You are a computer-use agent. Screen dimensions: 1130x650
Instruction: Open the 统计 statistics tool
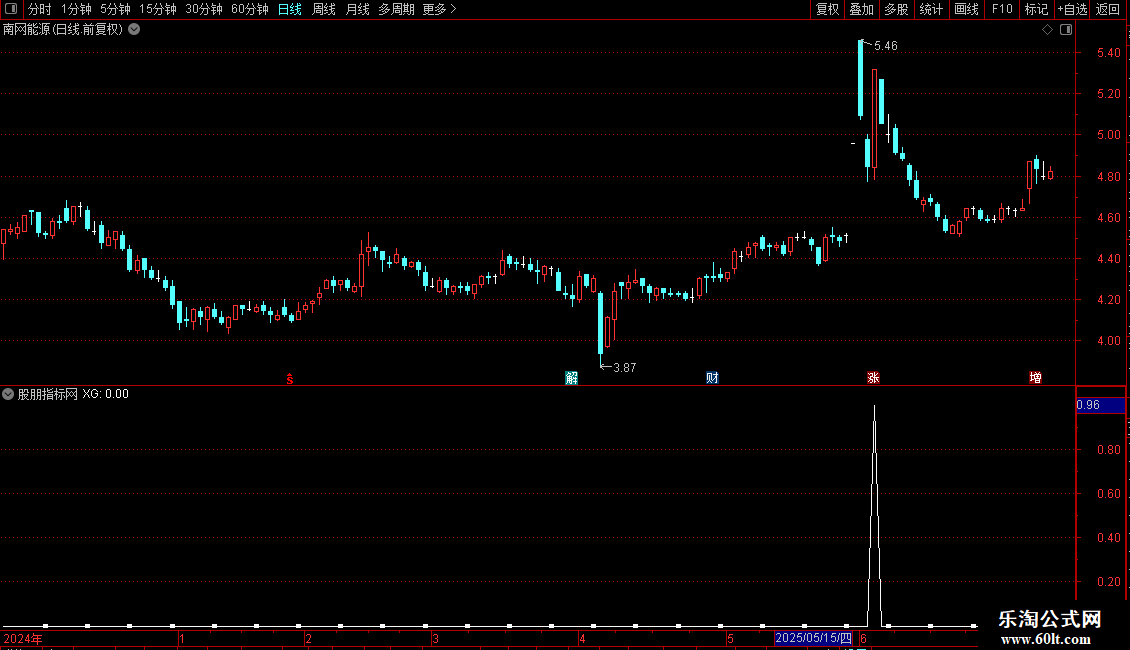point(930,9)
